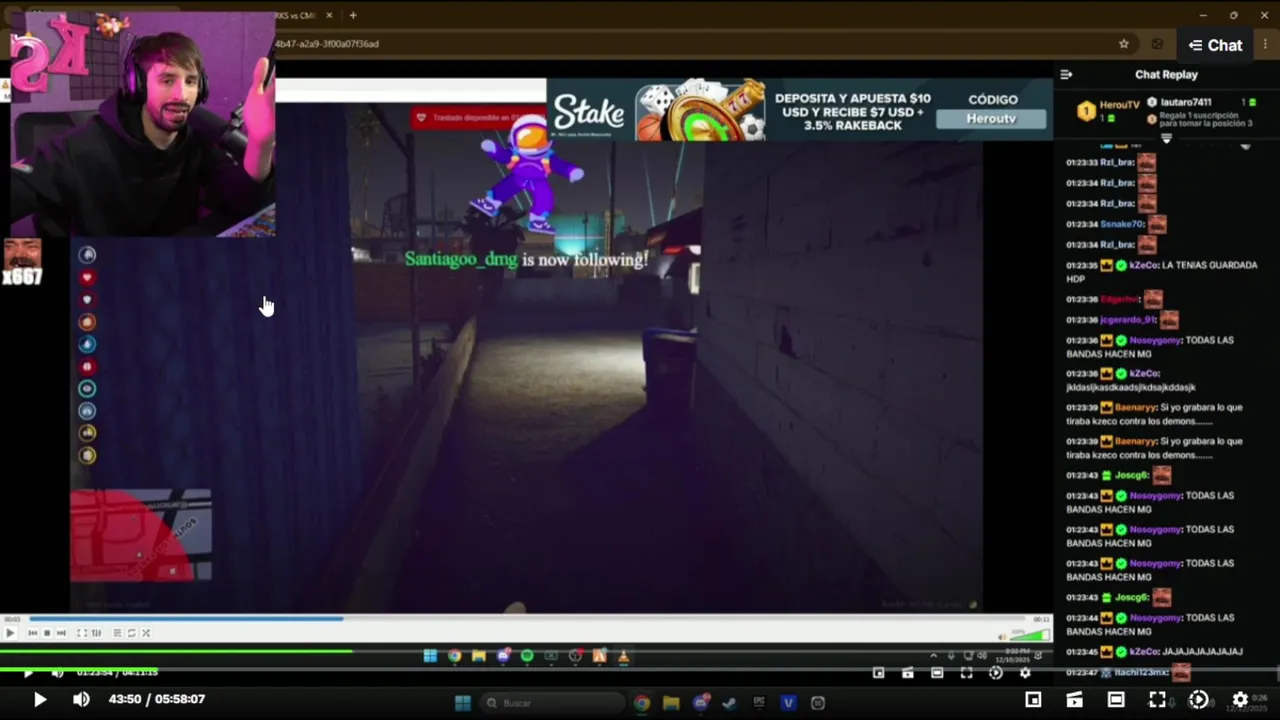Collapse Chat Replay panel arrow icon
Screen dimensions: 1280x720
pyautogui.click(x=1066, y=74)
